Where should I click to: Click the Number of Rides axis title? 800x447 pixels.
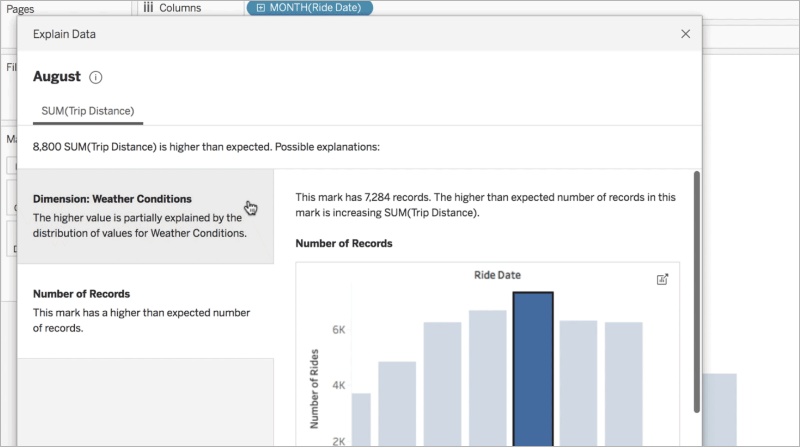point(314,388)
